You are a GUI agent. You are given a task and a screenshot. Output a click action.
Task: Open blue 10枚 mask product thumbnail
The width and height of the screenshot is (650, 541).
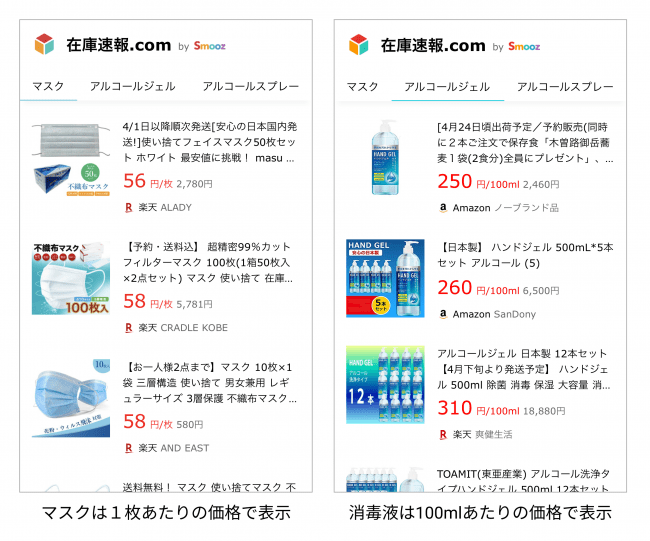(x=71, y=398)
